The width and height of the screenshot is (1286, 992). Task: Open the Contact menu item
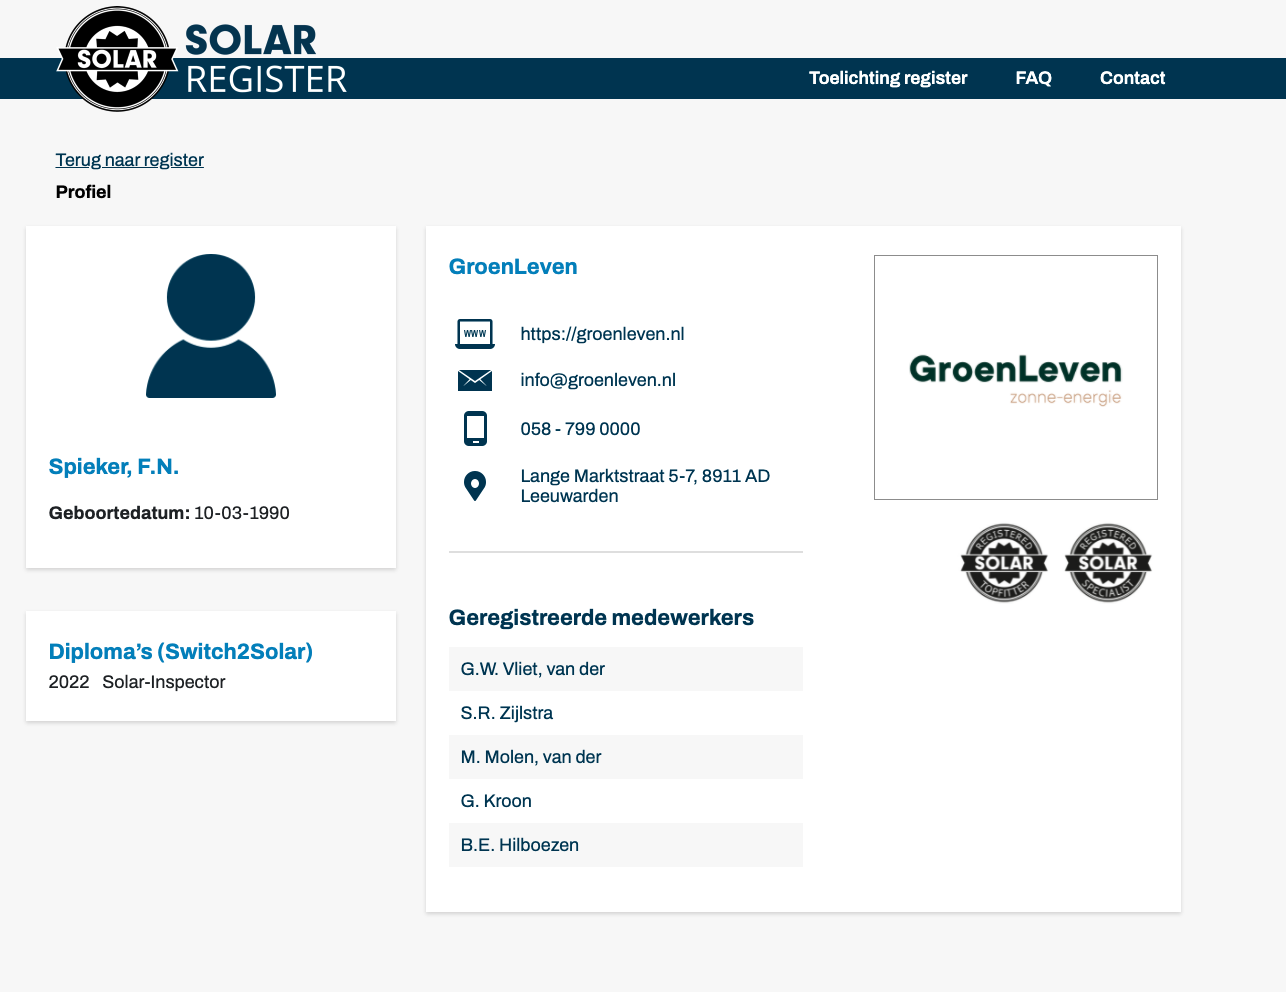tap(1132, 78)
